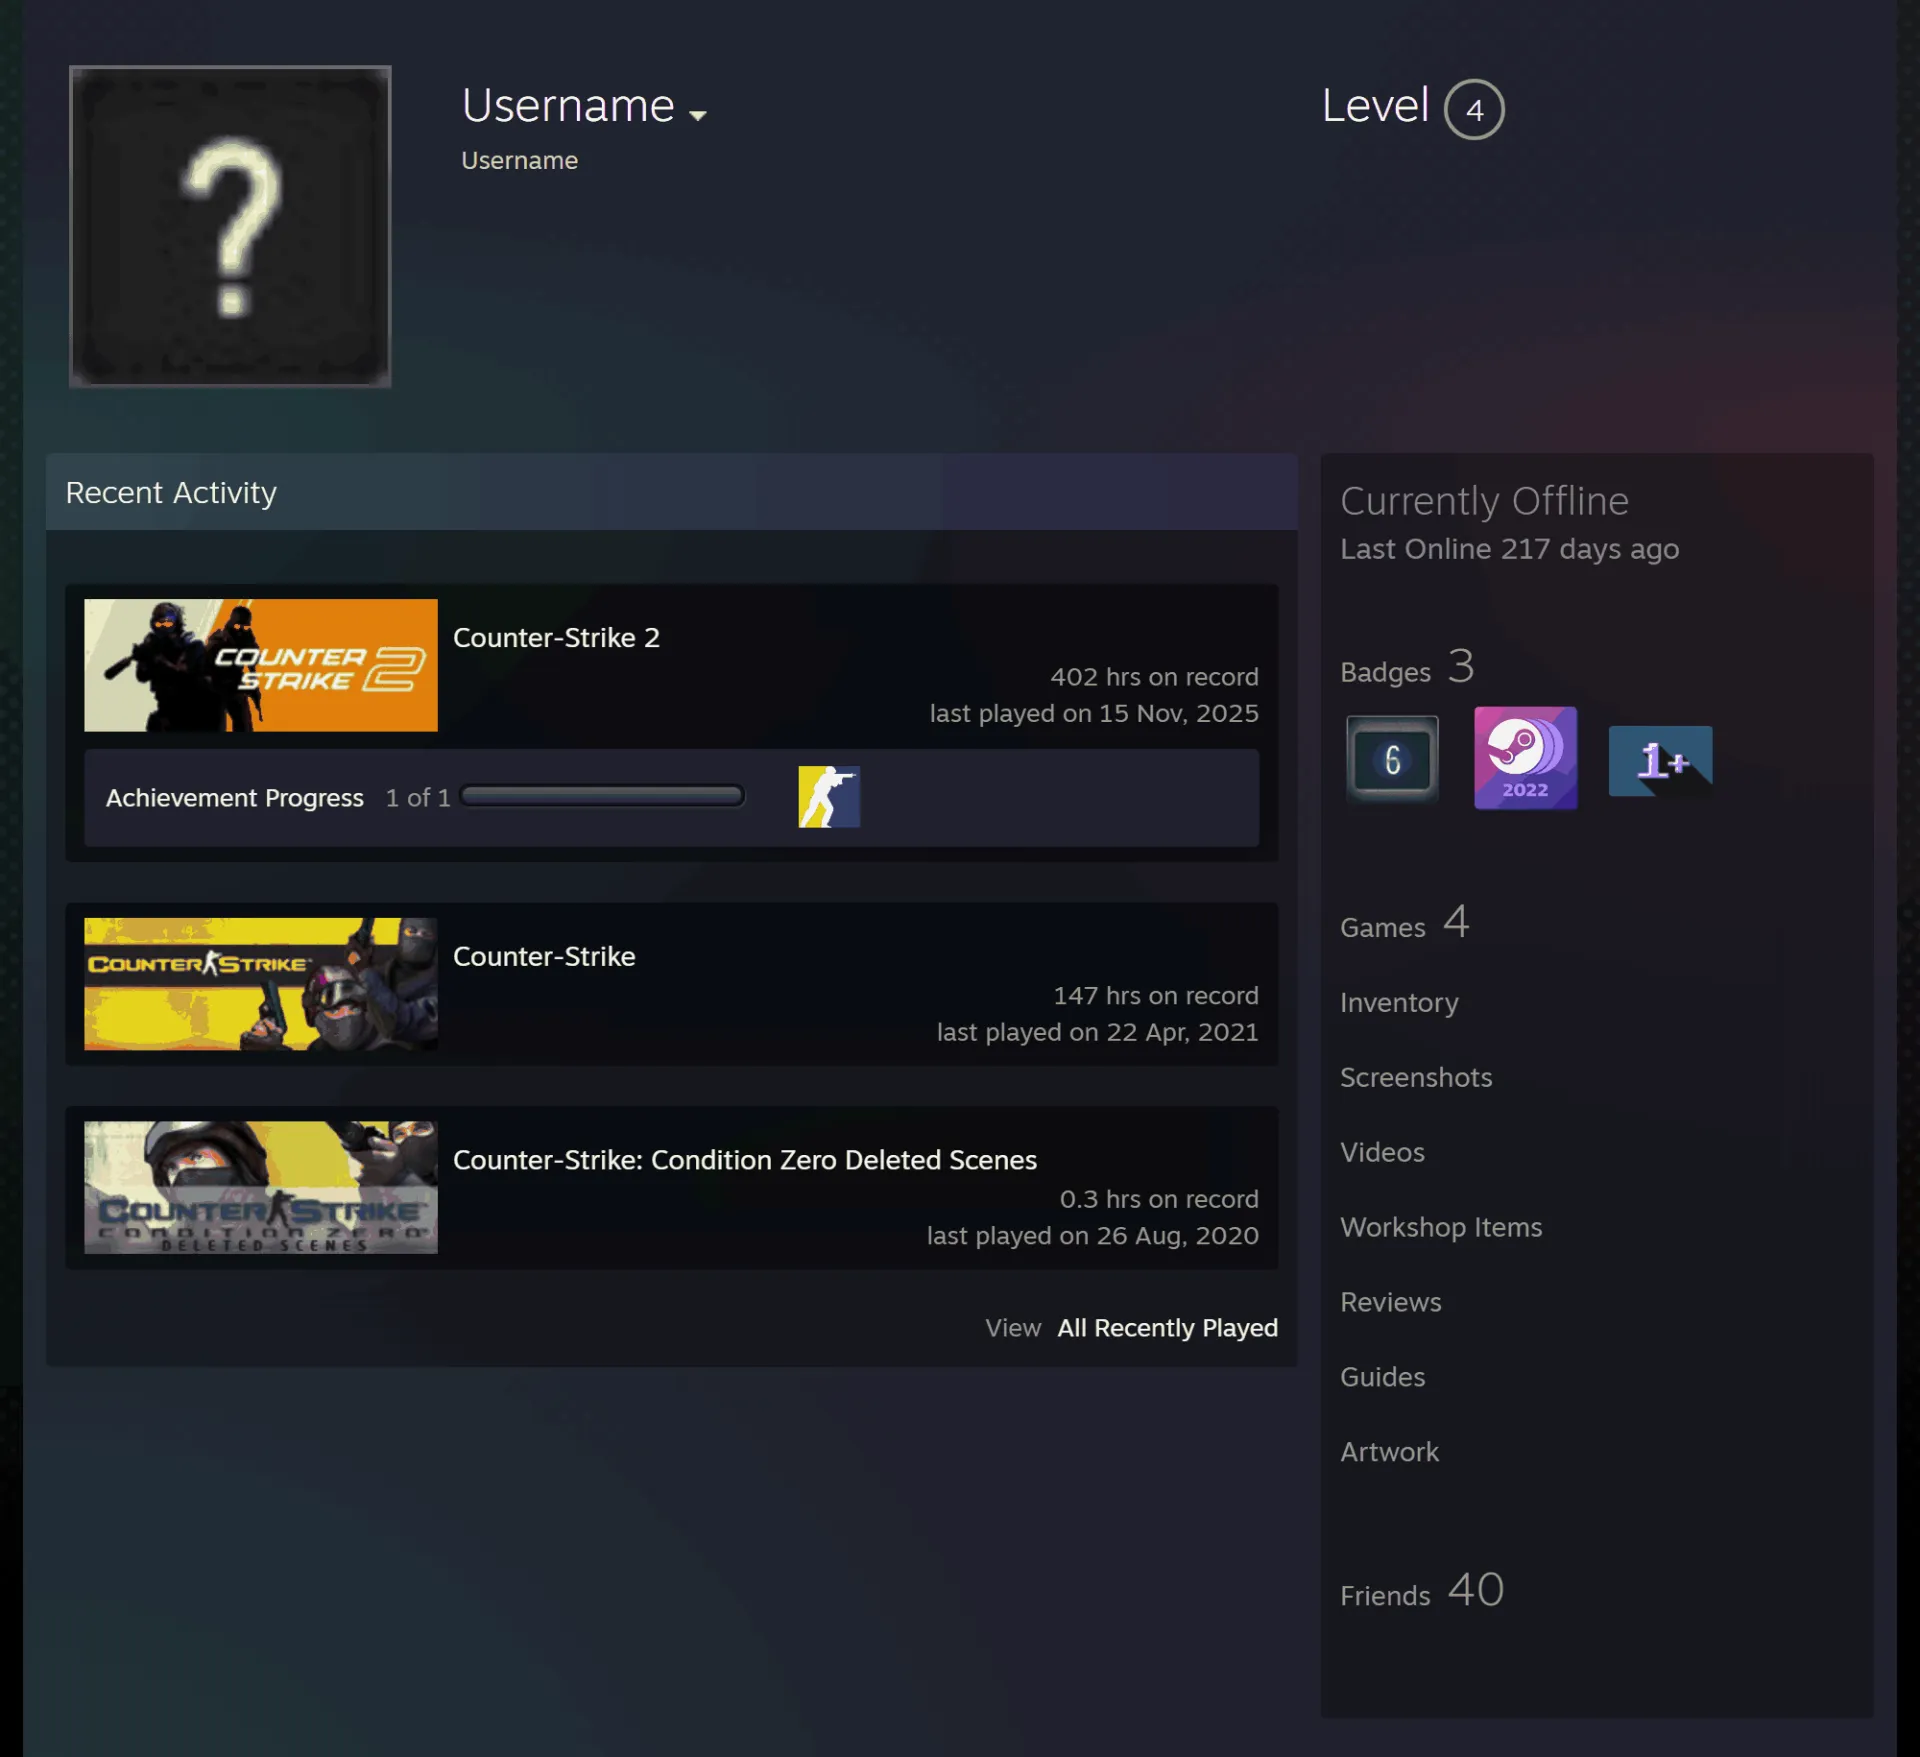The height and width of the screenshot is (1757, 1920).
Task: Click the Level 4 circle badge
Action: coord(1474,109)
